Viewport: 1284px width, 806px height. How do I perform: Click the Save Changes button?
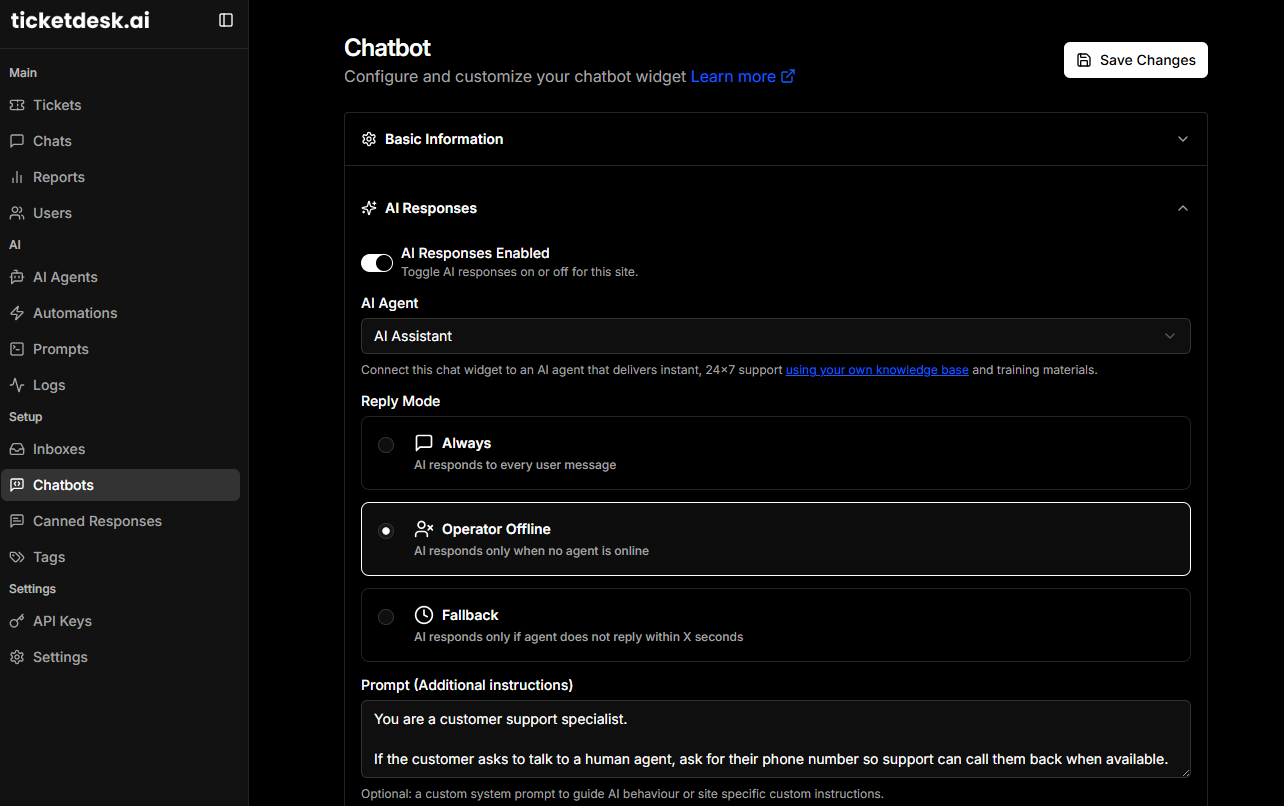(x=1135, y=60)
